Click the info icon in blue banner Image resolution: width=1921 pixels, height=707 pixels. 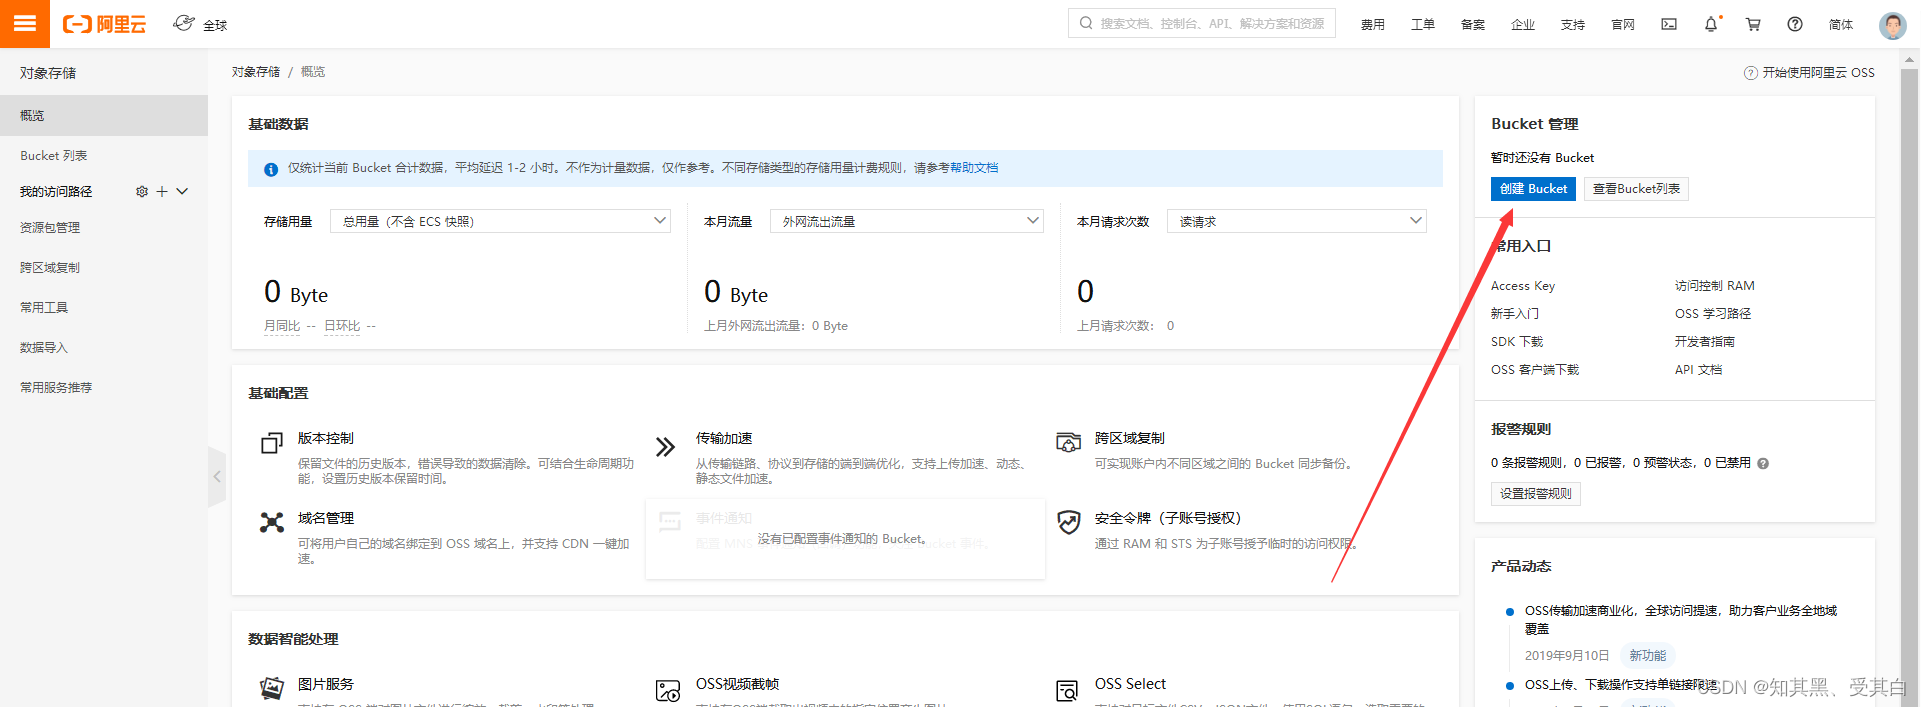tap(271, 169)
